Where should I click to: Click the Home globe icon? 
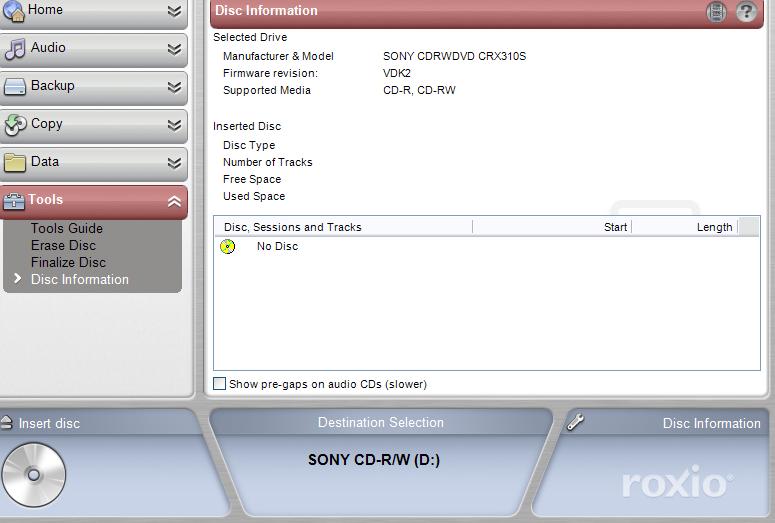(14, 11)
